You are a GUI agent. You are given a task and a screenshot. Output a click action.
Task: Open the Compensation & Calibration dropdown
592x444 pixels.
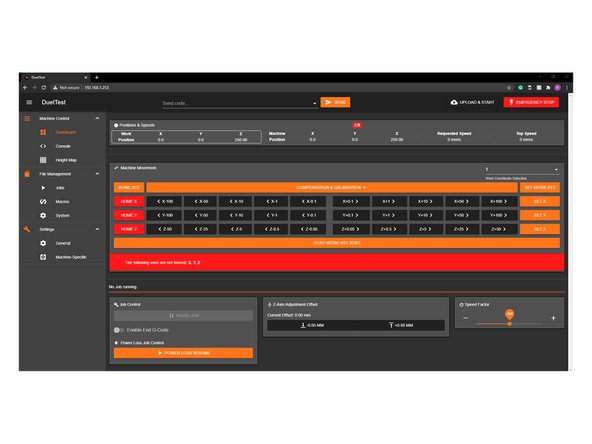click(331, 188)
